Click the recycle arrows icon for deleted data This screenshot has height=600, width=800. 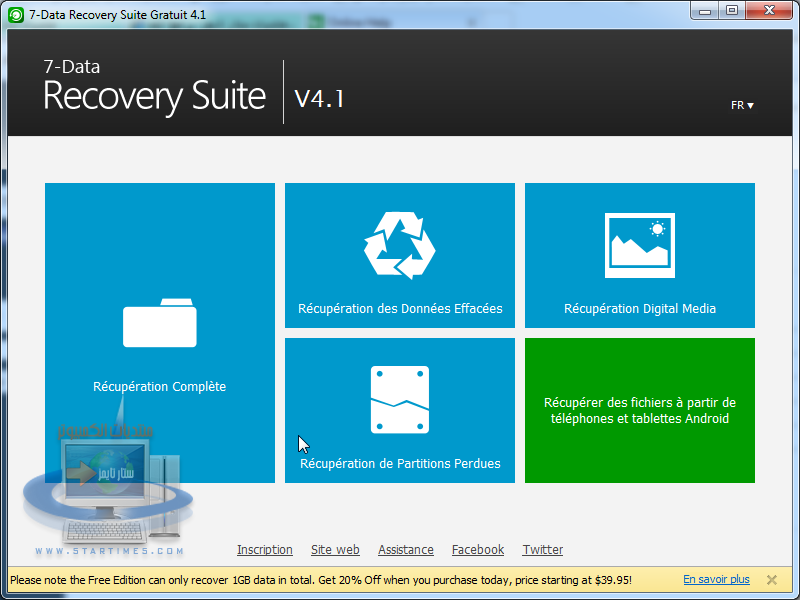point(399,245)
